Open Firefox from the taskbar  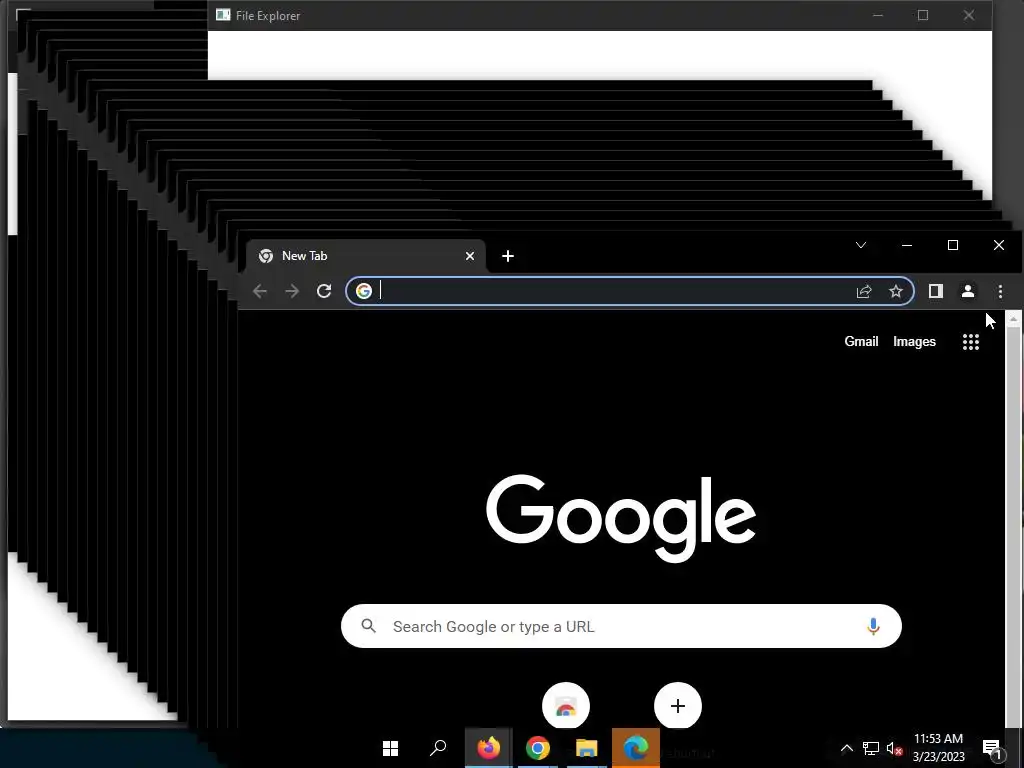pyautogui.click(x=488, y=748)
